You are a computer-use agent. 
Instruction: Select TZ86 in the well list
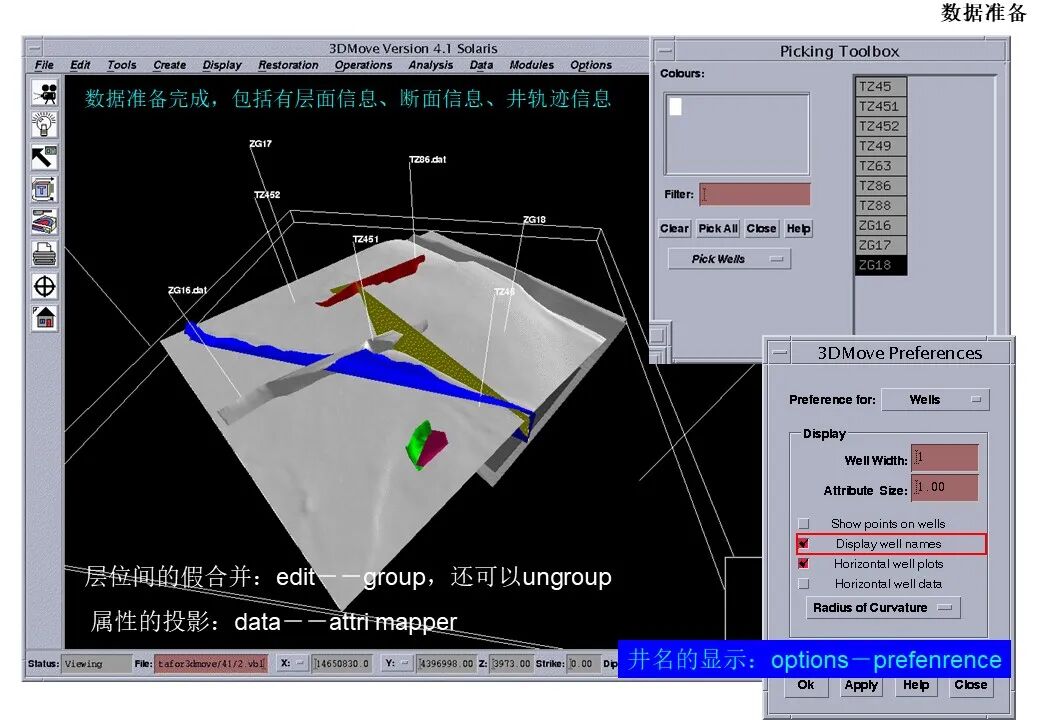[x=881, y=186]
